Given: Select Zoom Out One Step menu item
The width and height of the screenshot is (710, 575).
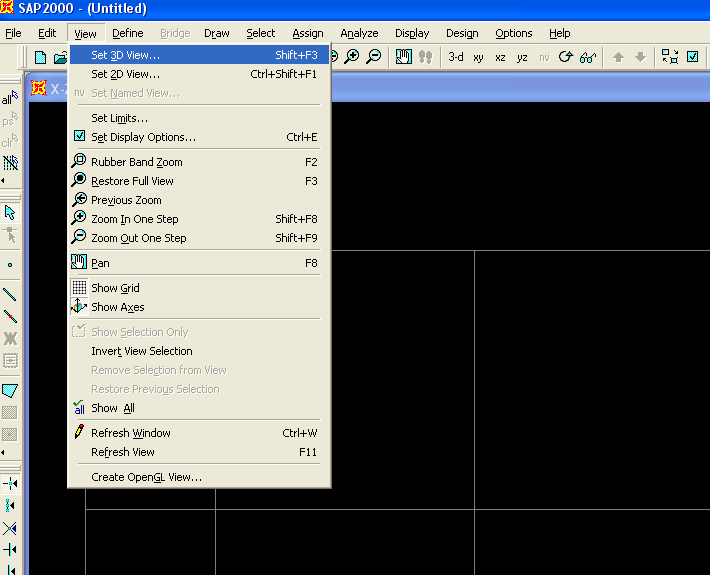Looking at the screenshot, I should (x=199, y=238).
